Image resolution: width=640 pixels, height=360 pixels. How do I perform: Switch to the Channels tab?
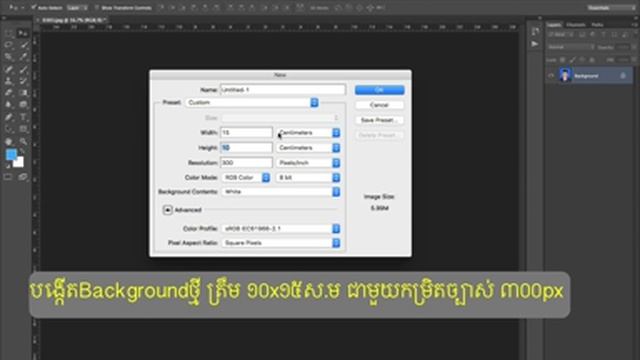pyautogui.click(x=576, y=25)
